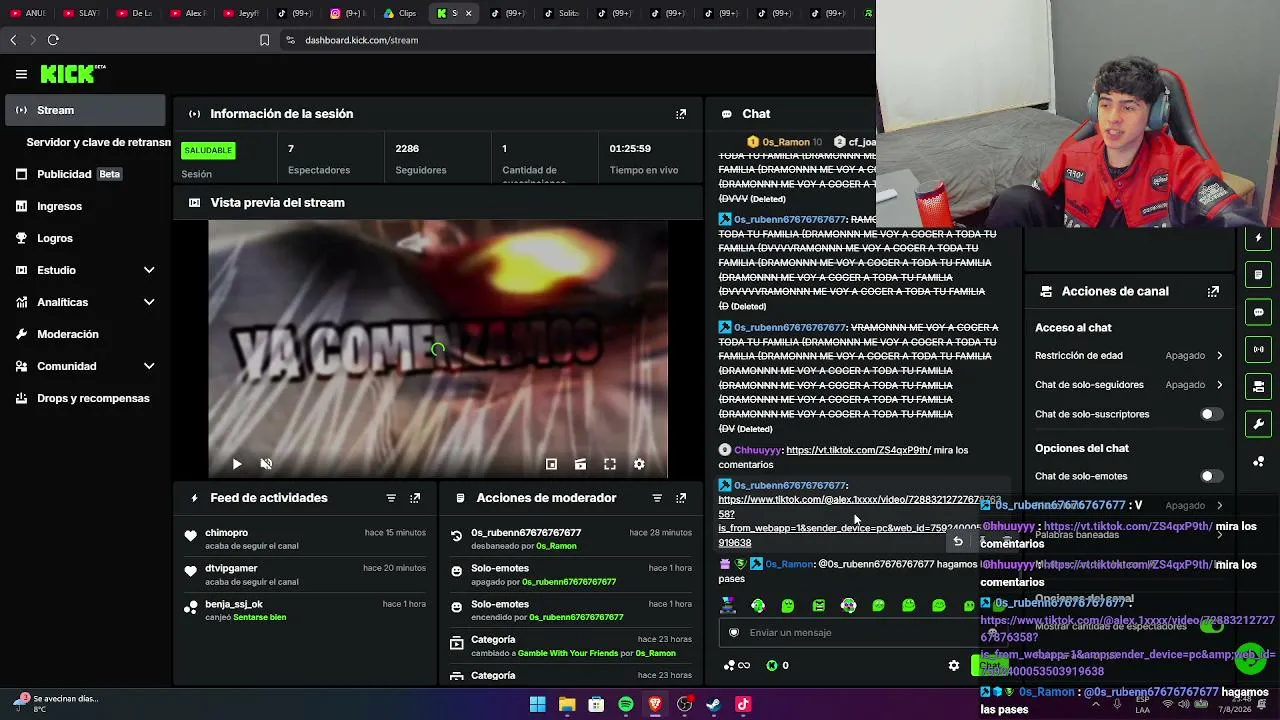The width and height of the screenshot is (1280, 720).
Task: Toggle Chat de solo-emotes
Action: (1211, 476)
